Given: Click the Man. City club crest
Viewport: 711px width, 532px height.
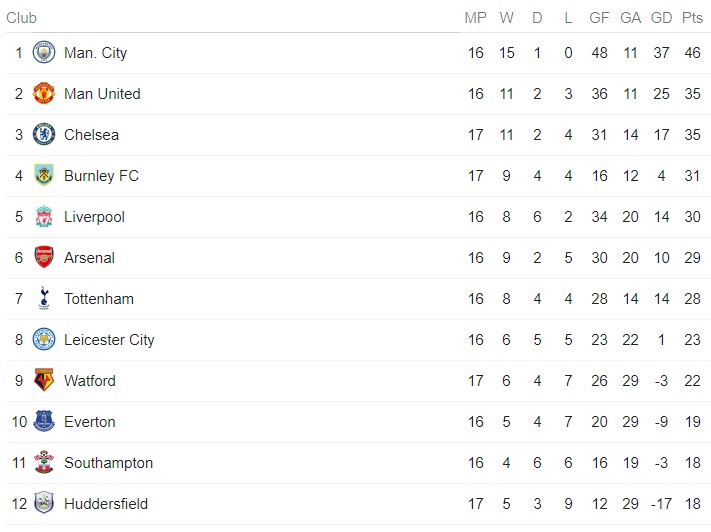Looking at the screenshot, I should click(x=43, y=52).
